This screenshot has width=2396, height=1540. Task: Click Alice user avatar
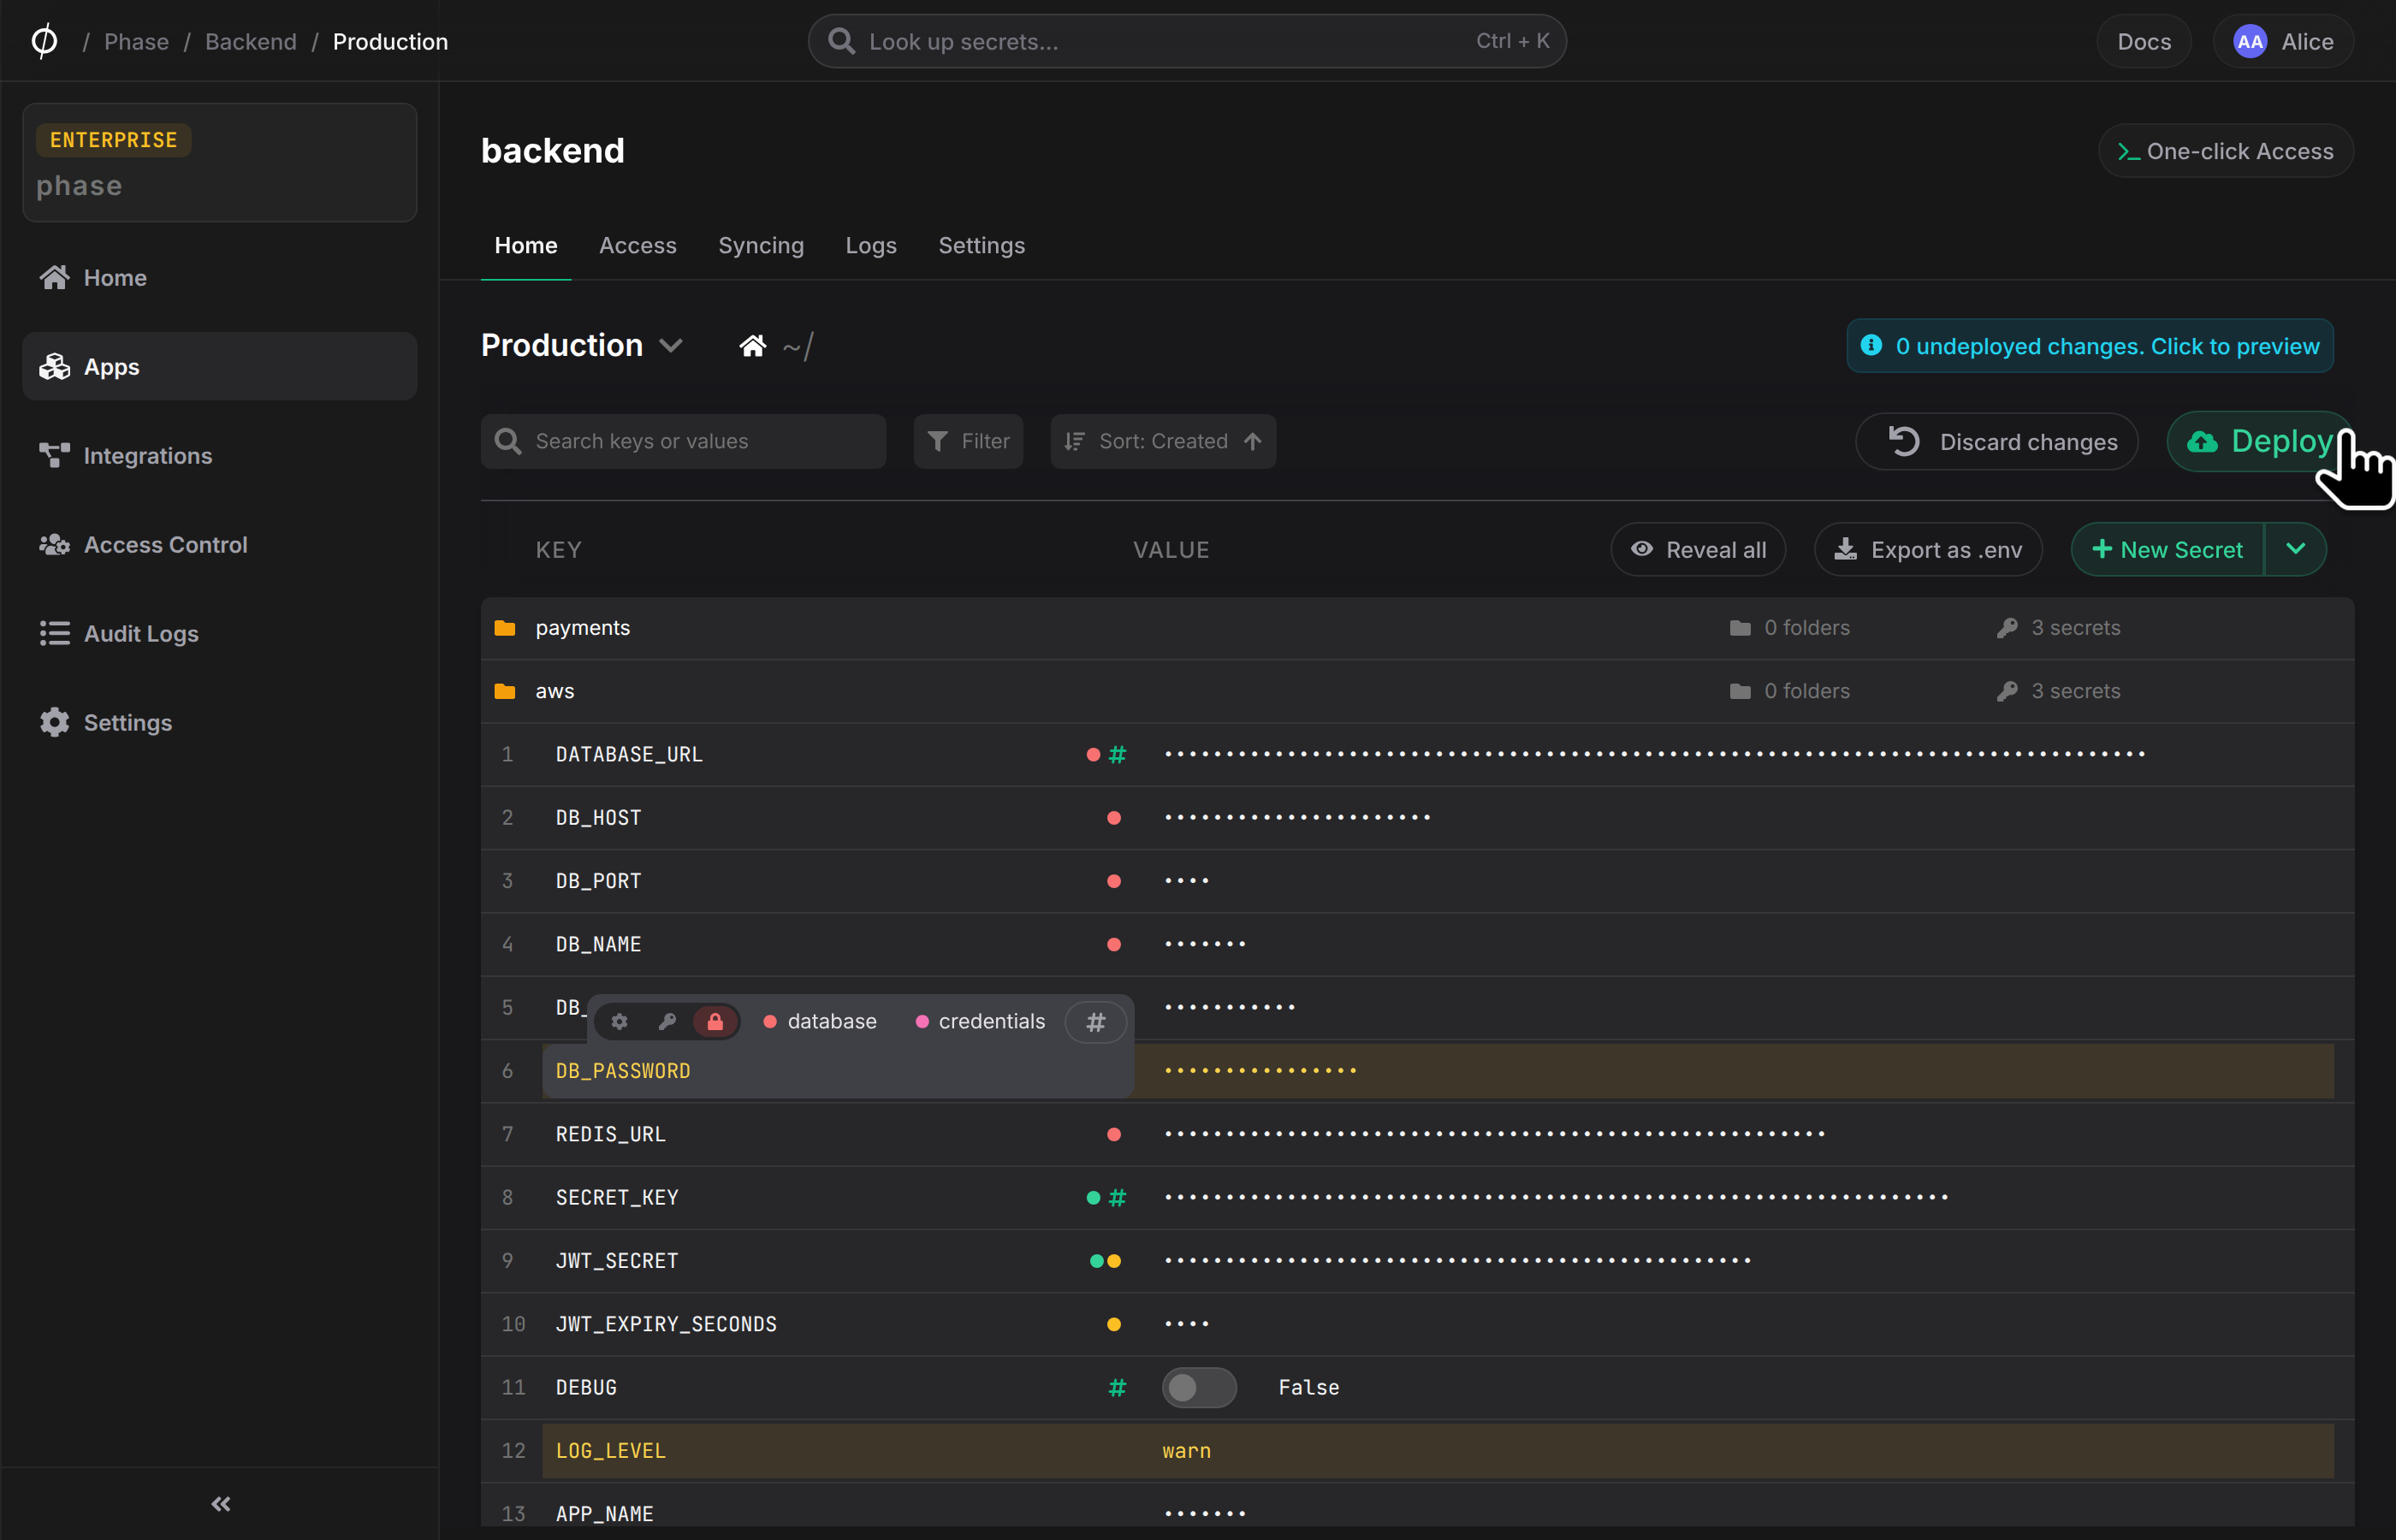[x=2249, y=41]
